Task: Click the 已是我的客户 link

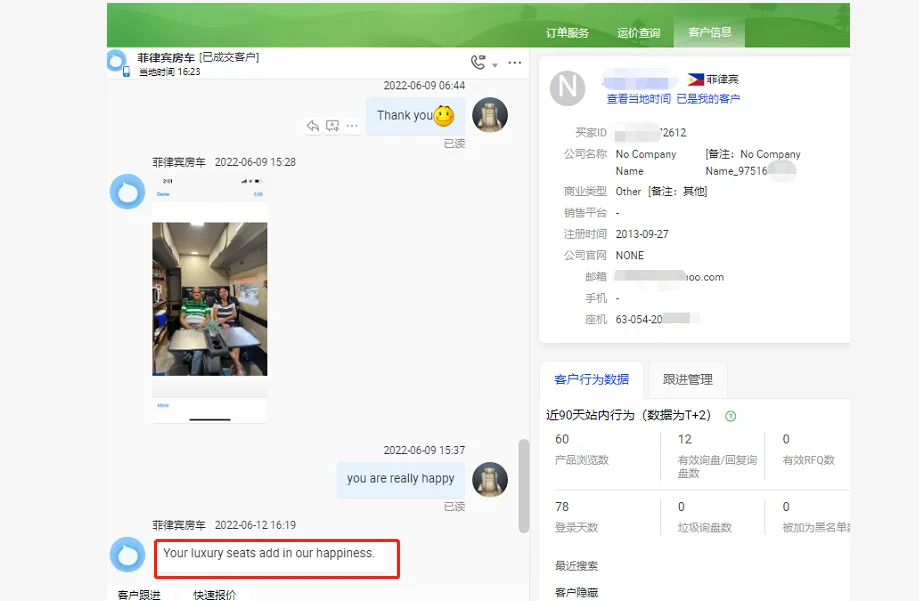Action: (x=708, y=99)
